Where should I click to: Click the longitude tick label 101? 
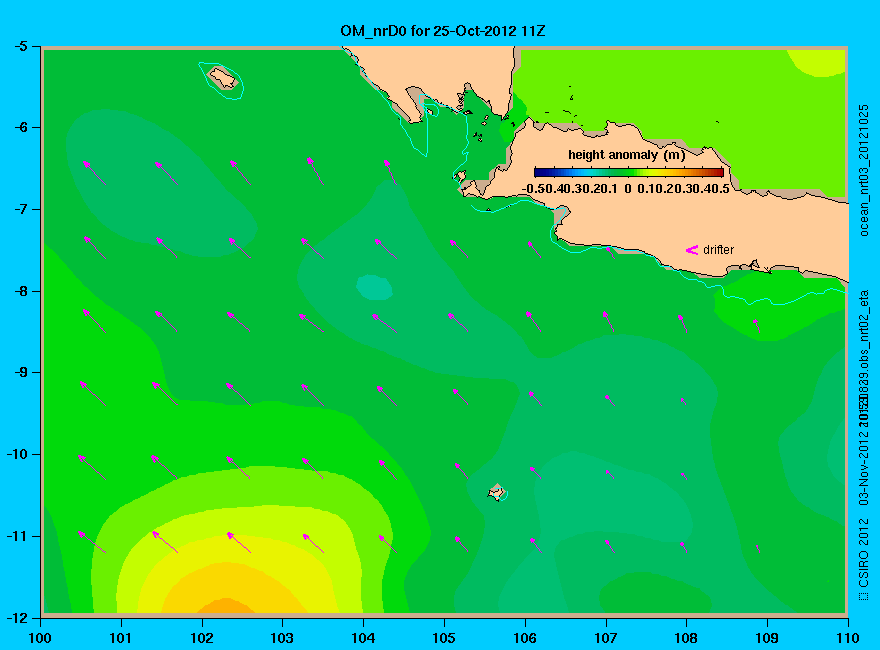tap(121, 638)
